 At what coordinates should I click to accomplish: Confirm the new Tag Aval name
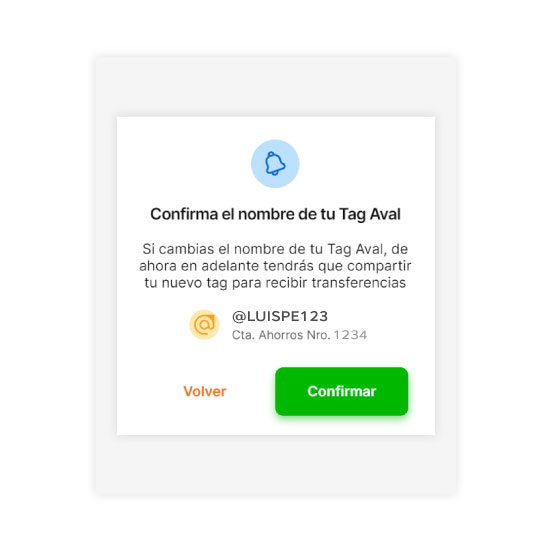[342, 391]
